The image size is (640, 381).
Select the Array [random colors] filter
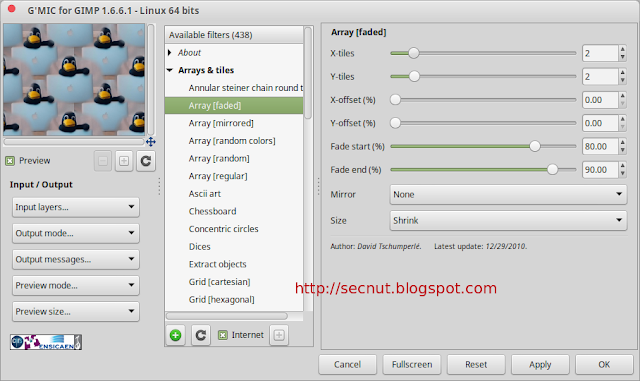[234, 141]
